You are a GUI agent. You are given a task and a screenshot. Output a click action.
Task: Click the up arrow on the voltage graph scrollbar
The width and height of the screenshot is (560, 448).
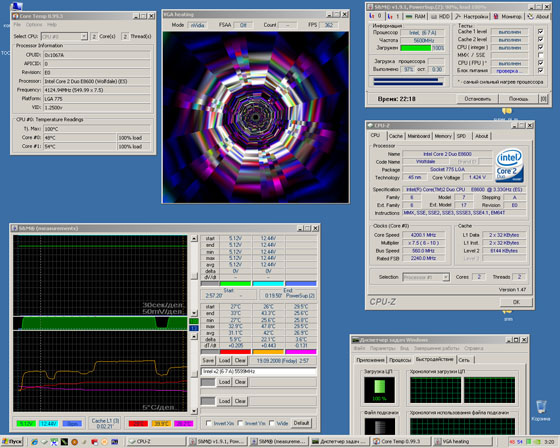pyautogui.click(x=194, y=238)
